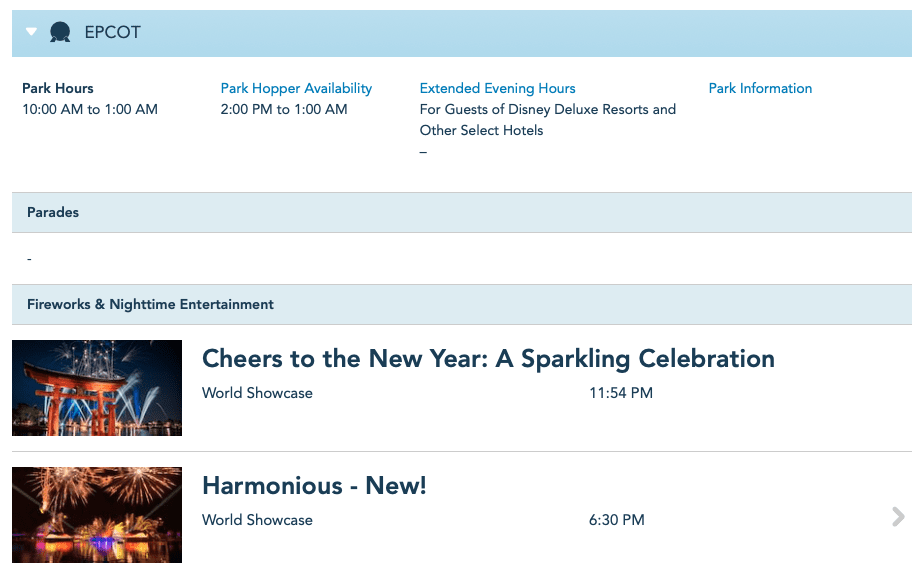Select the EPCOT header title
The width and height of the screenshot is (918, 573).
(112, 32)
